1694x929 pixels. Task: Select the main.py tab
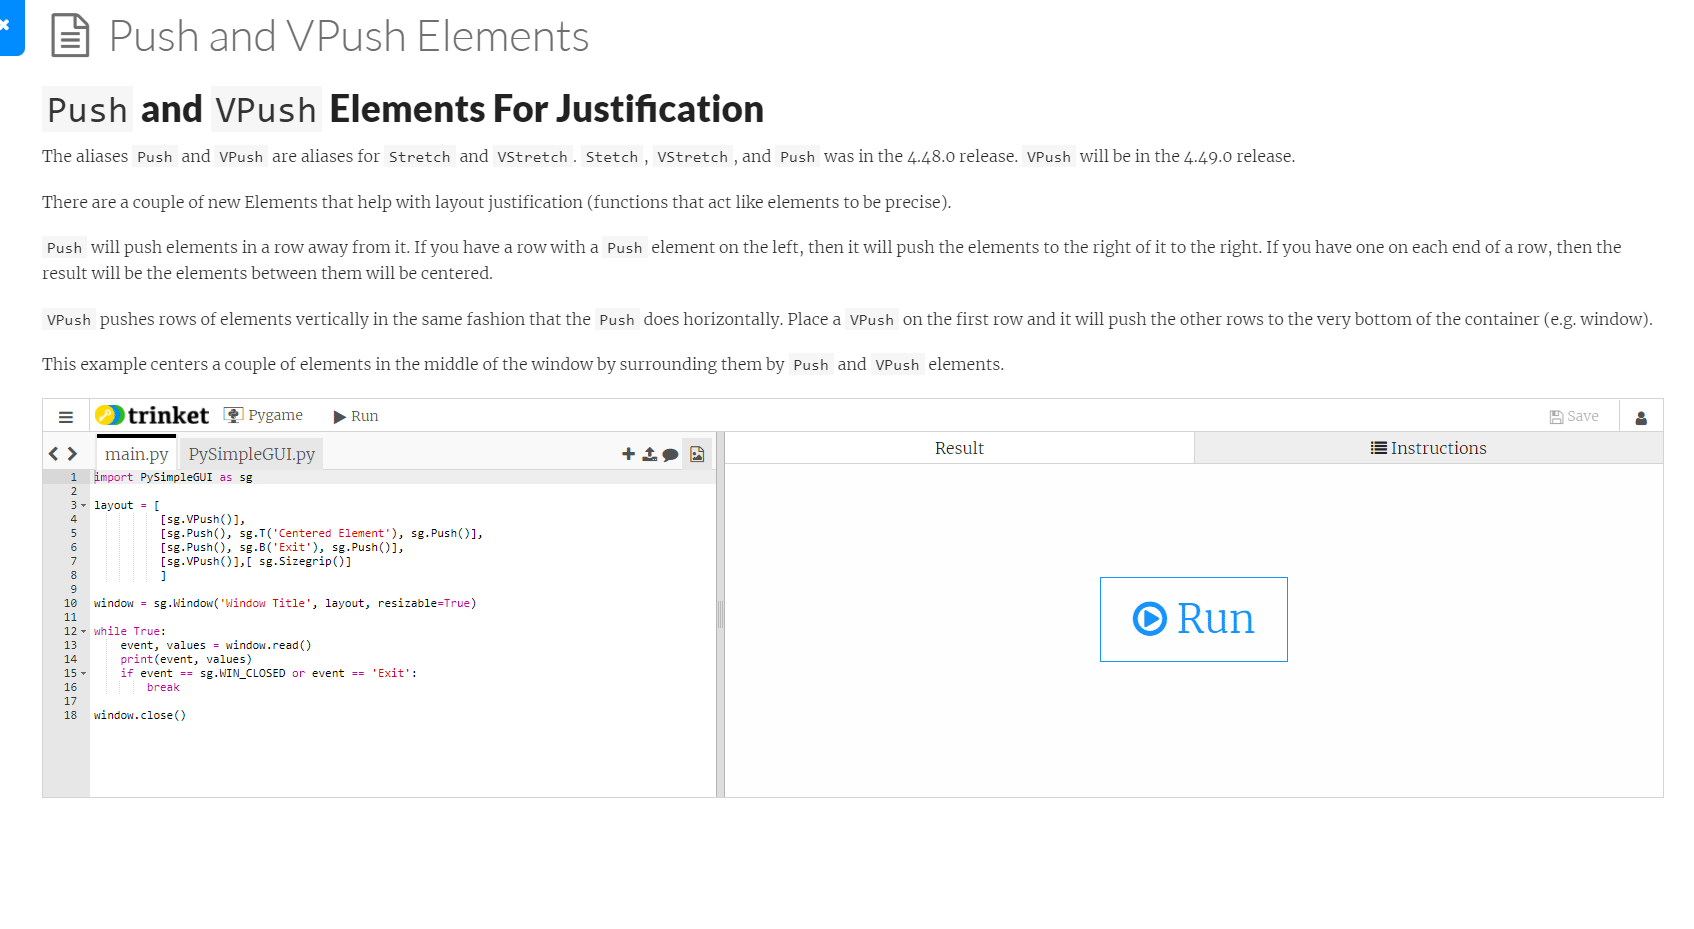click(x=137, y=453)
